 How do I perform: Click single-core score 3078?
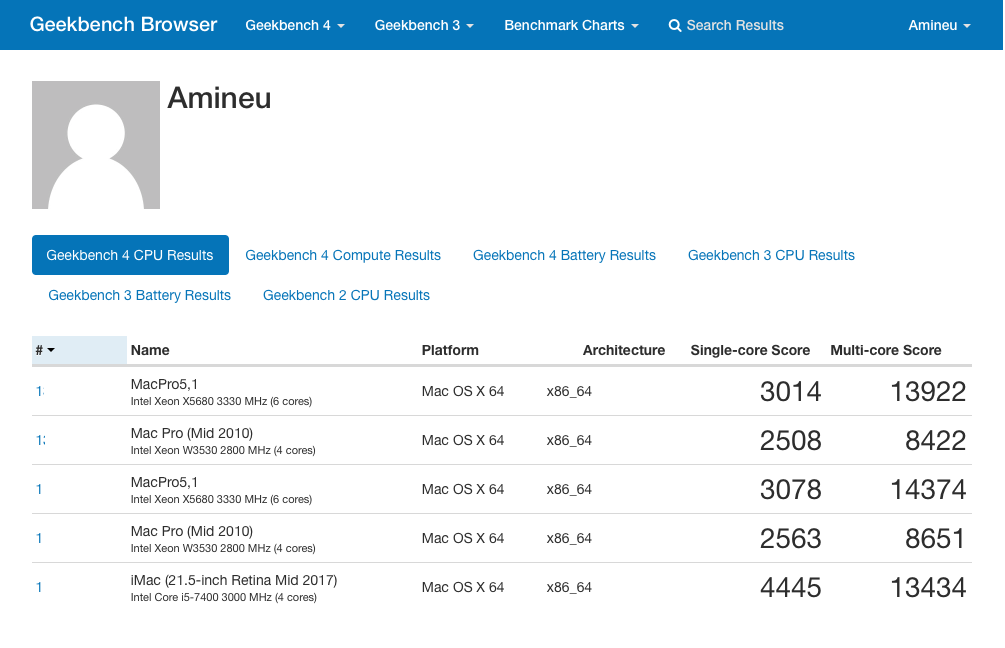(790, 490)
